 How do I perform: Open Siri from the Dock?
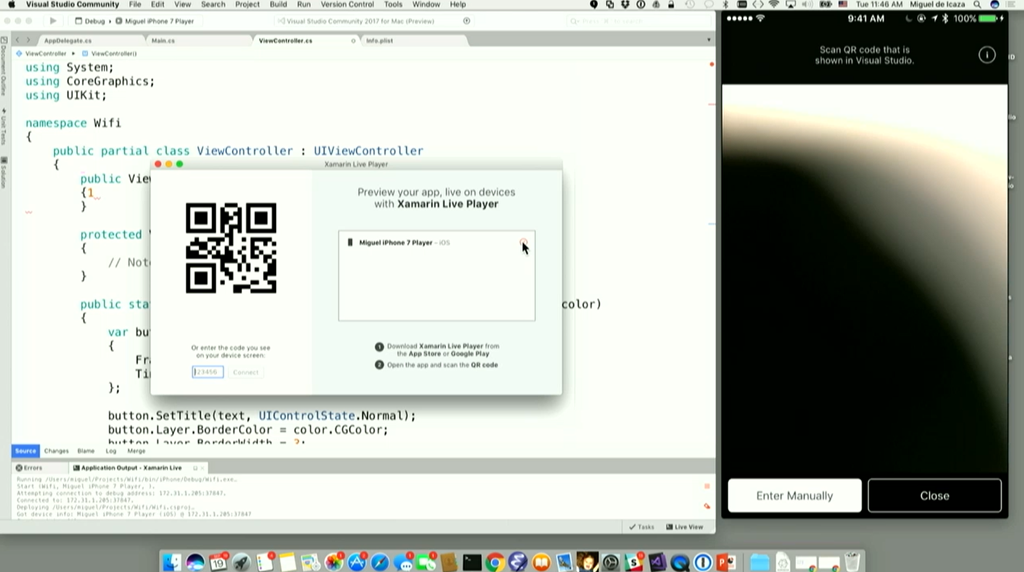pyautogui.click(x=195, y=562)
